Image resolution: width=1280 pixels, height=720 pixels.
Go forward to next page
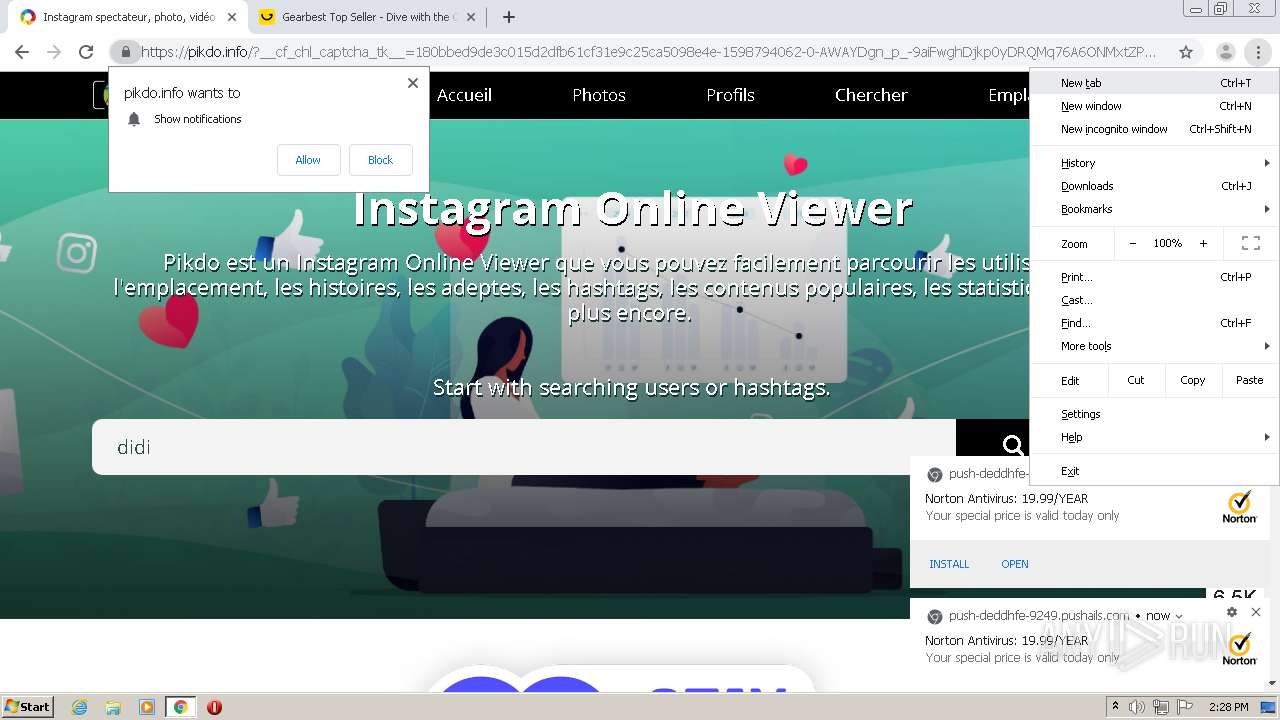click(x=54, y=52)
